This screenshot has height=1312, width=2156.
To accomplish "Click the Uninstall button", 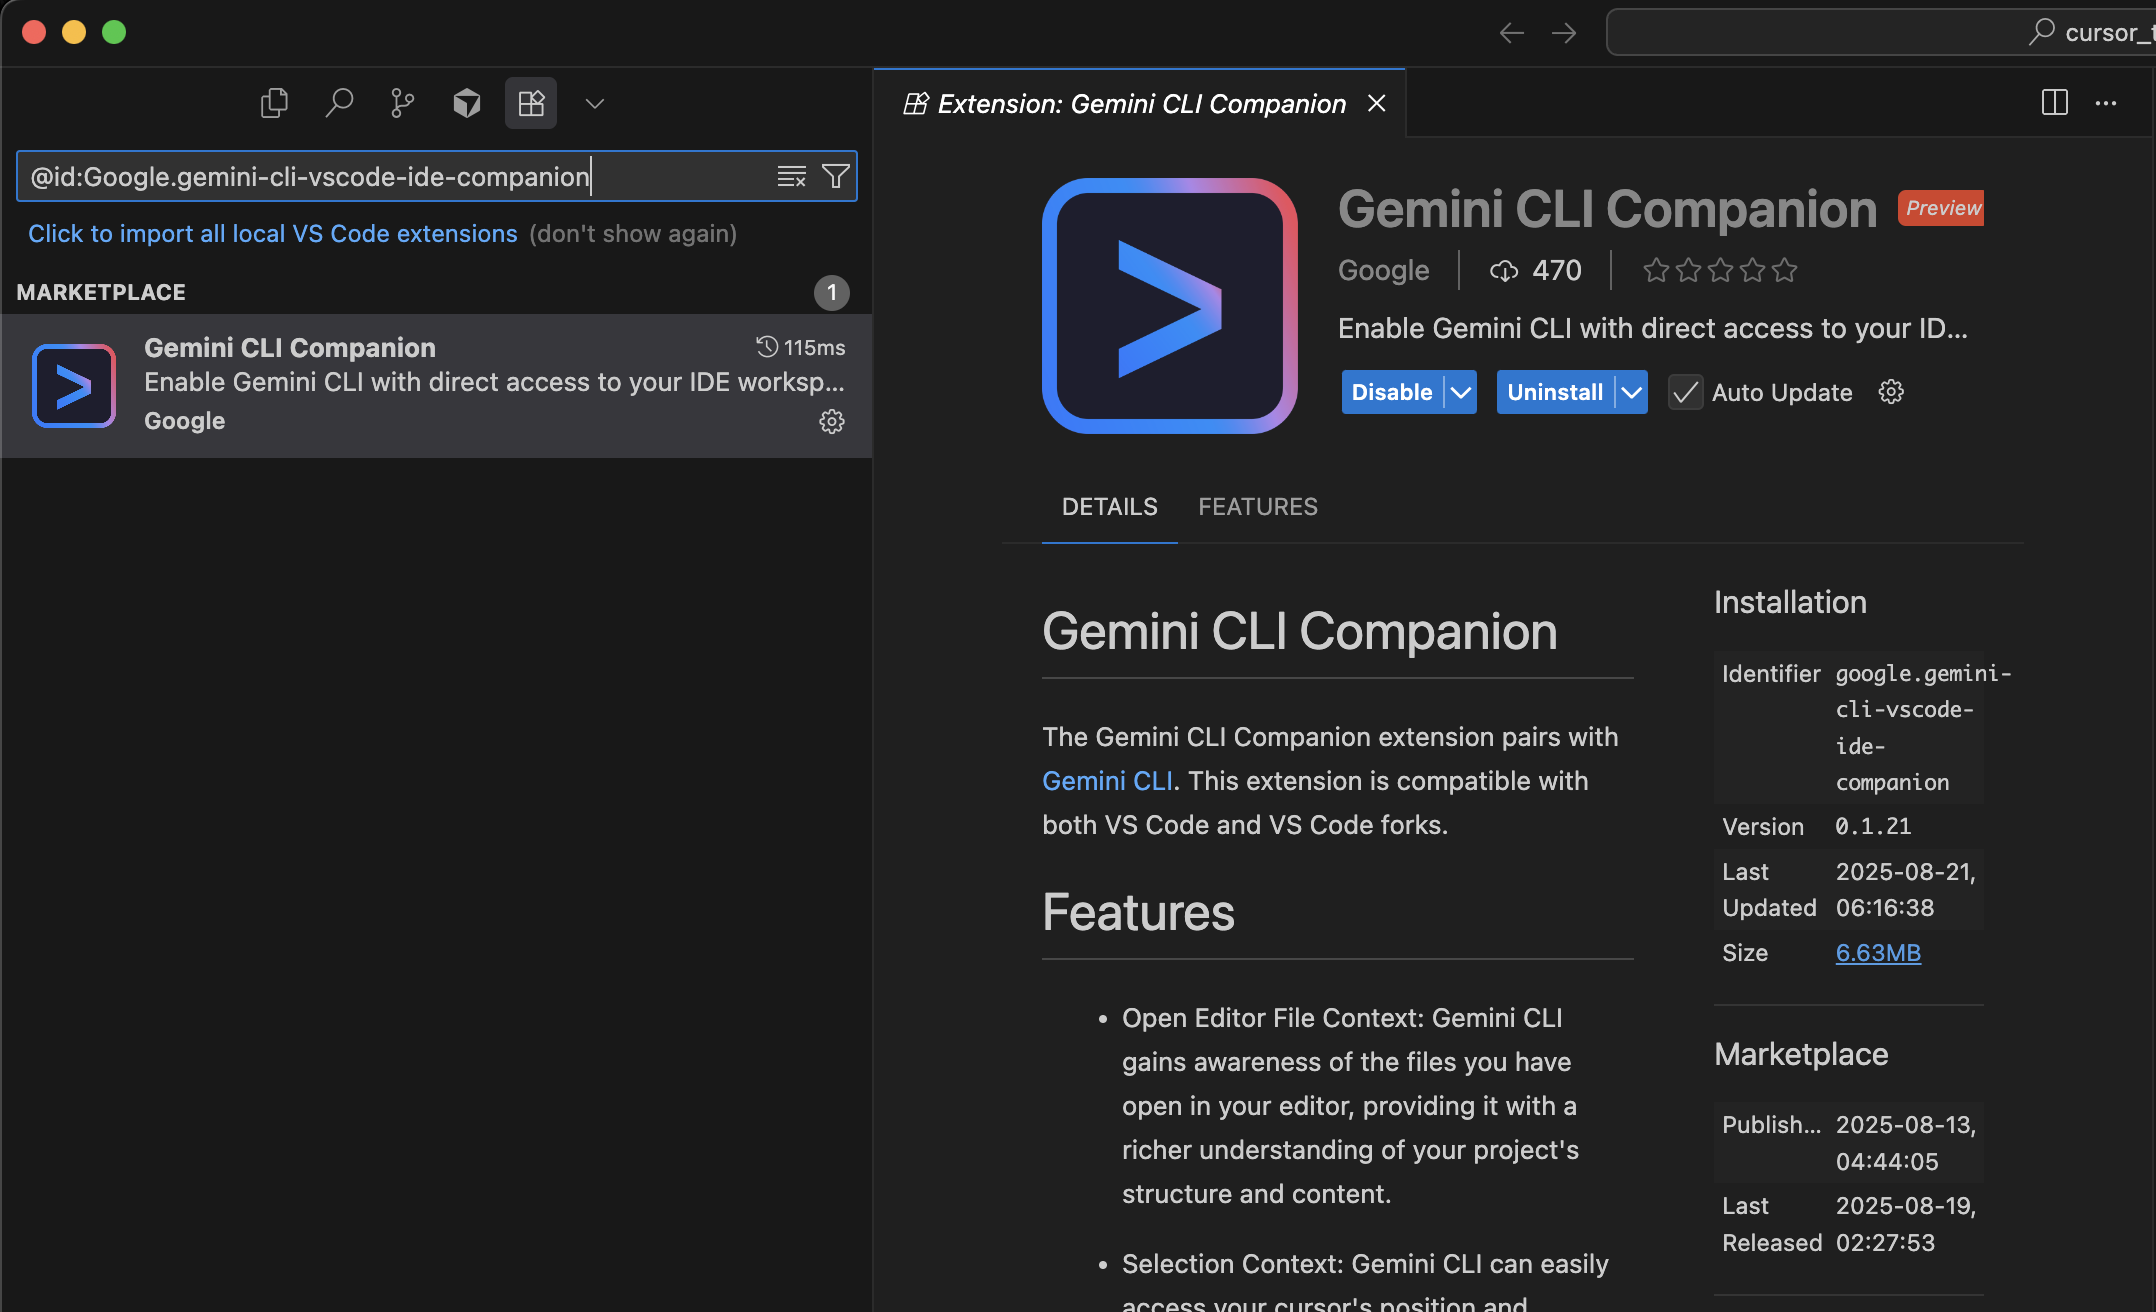I will (x=1554, y=392).
